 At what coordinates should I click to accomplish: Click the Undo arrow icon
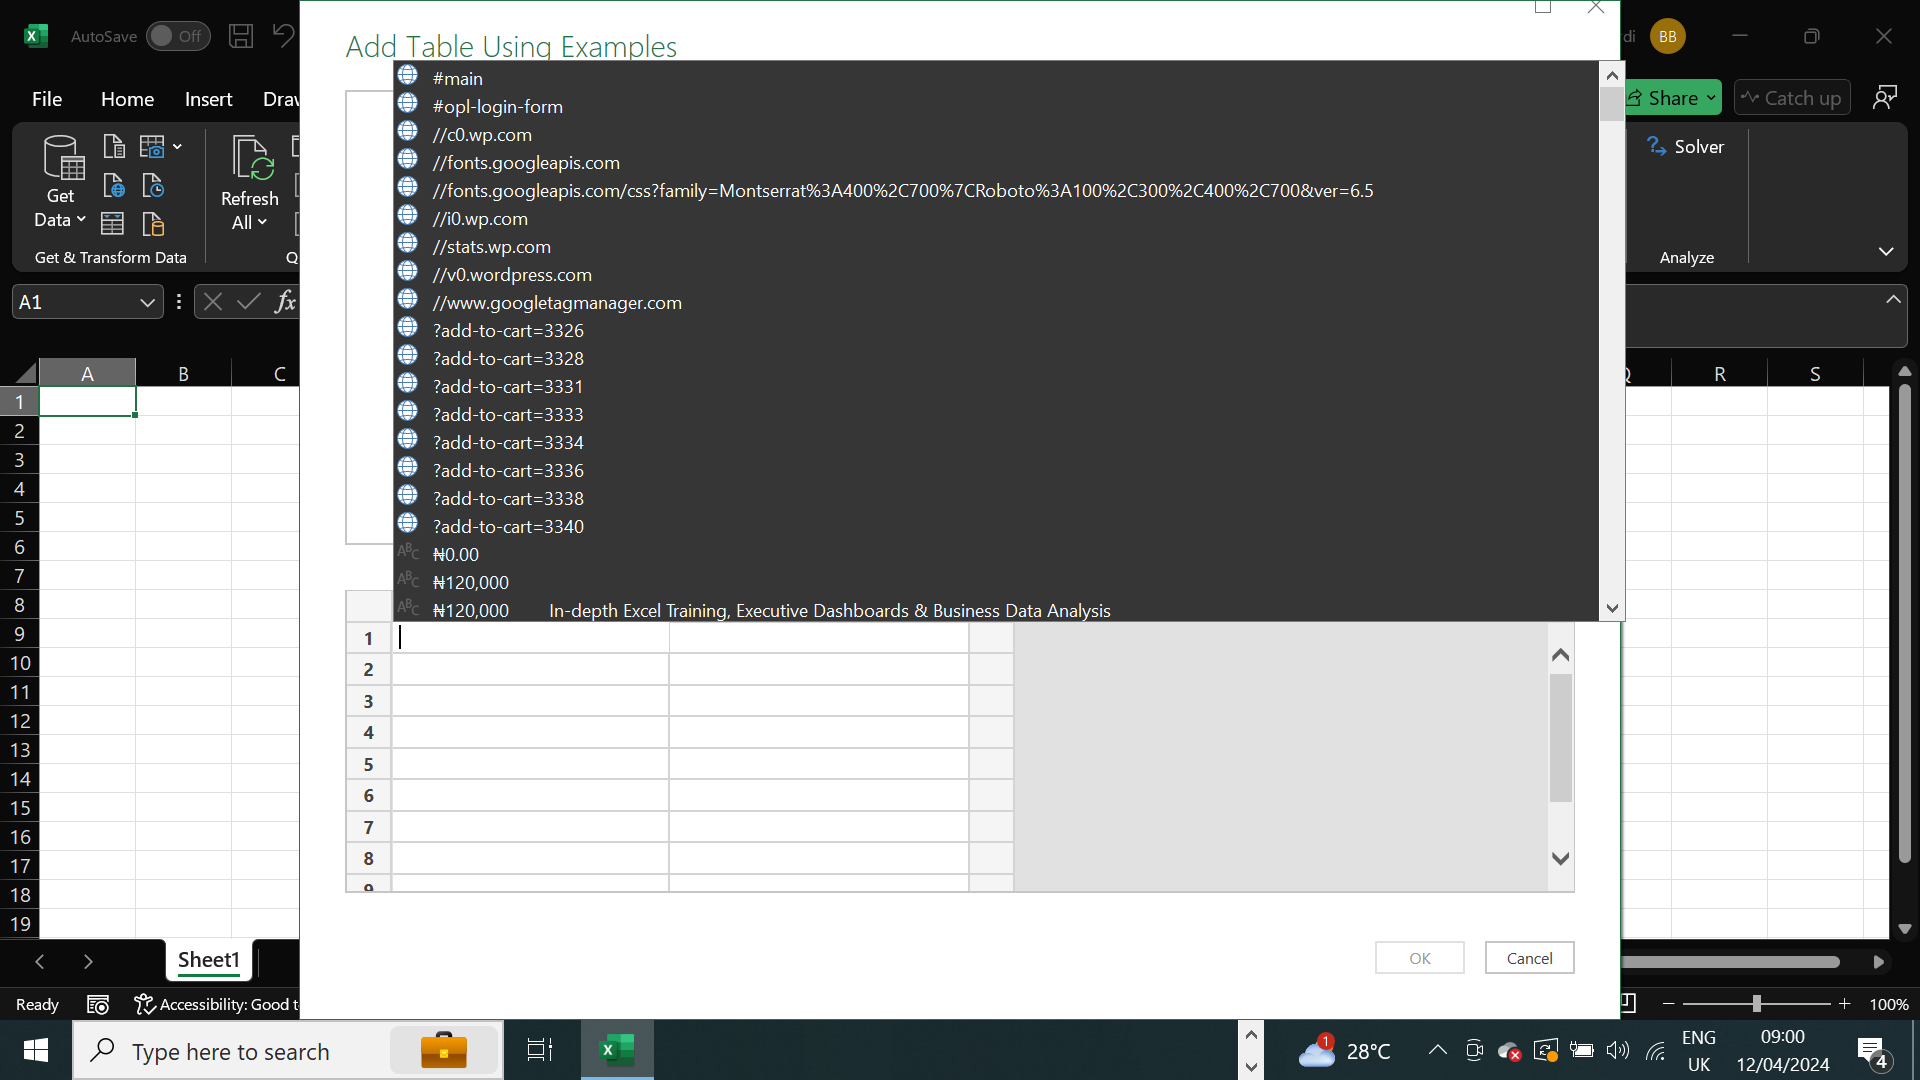click(284, 36)
